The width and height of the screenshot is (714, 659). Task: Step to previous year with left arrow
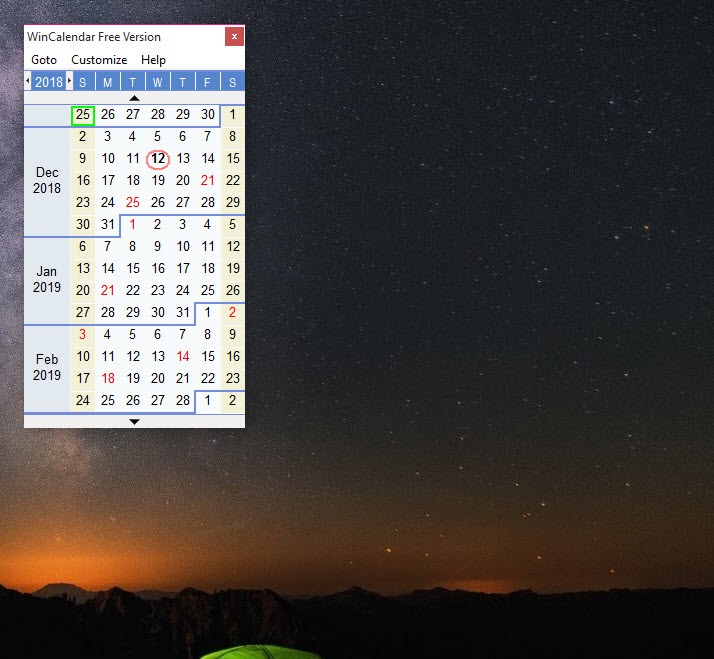coord(28,82)
